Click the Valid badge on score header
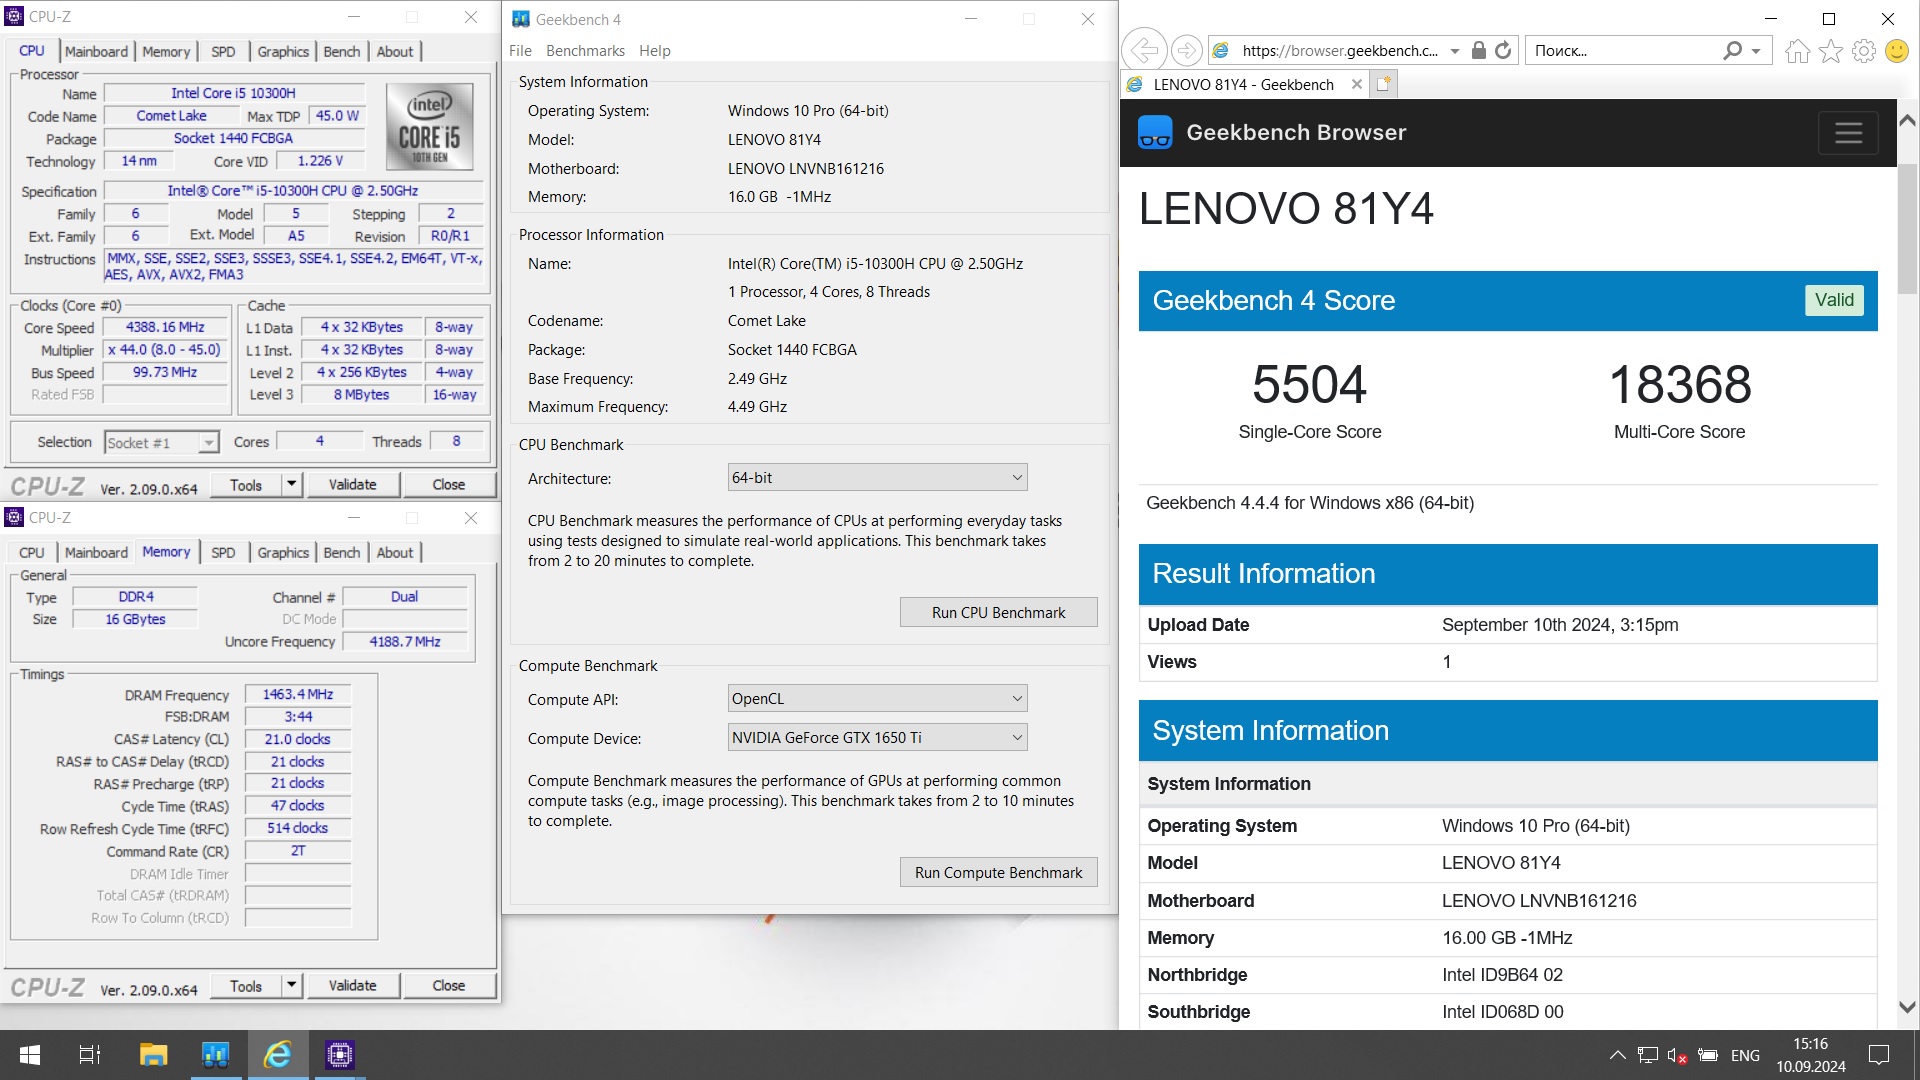Viewport: 1920px width, 1080px height. pyautogui.click(x=1834, y=301)
